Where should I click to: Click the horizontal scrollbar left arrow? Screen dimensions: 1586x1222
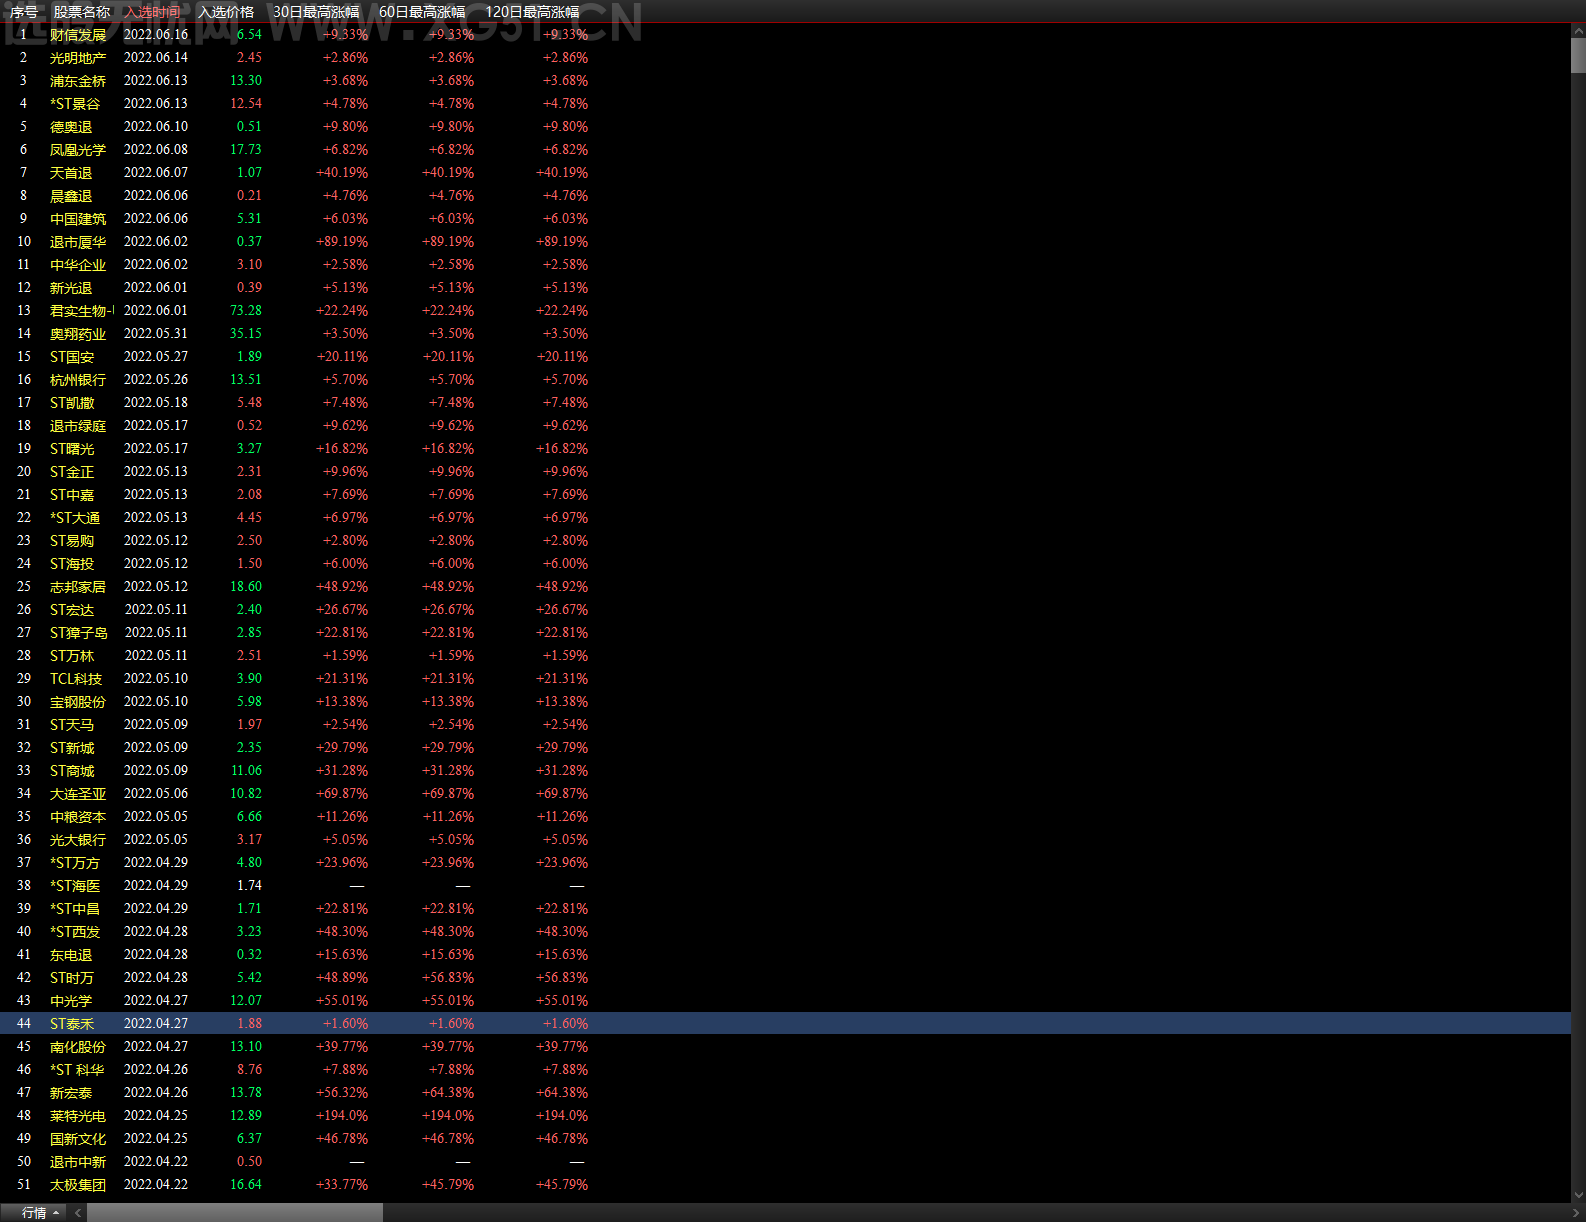[x=78, y=1213]
